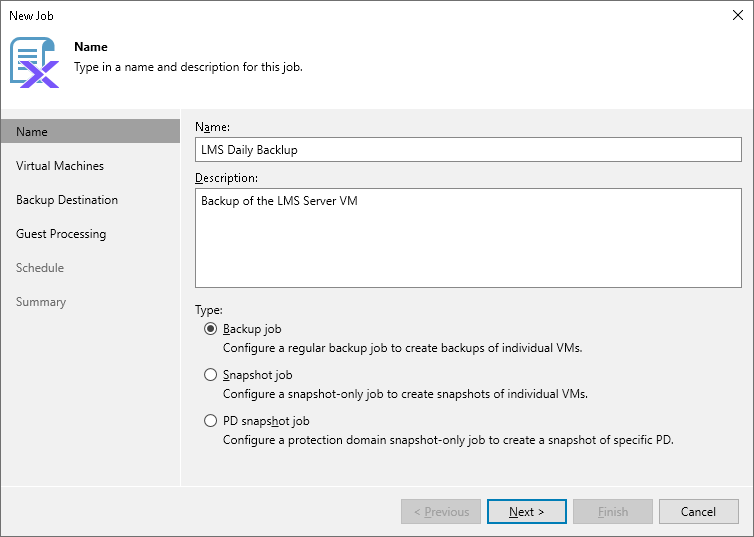The image size is (754, 537).
Task: Click the Snapshot job description text
Action: (405, 394)
